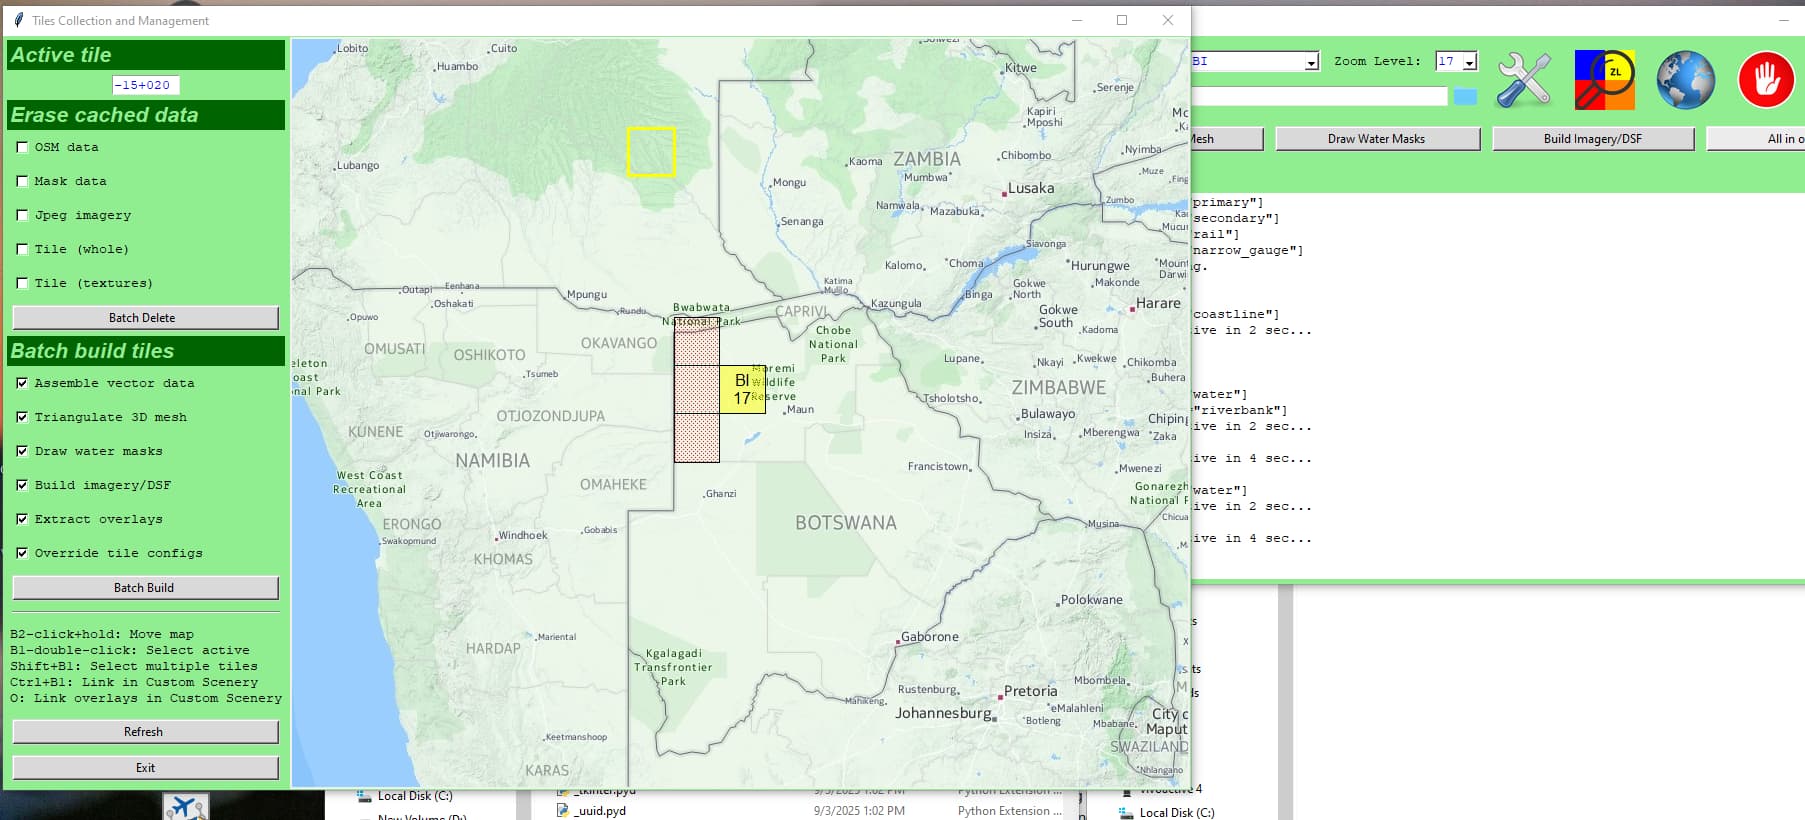Toggle Override tile configs checkbox
Screen dimensions: 1805x820
[22, 553]
